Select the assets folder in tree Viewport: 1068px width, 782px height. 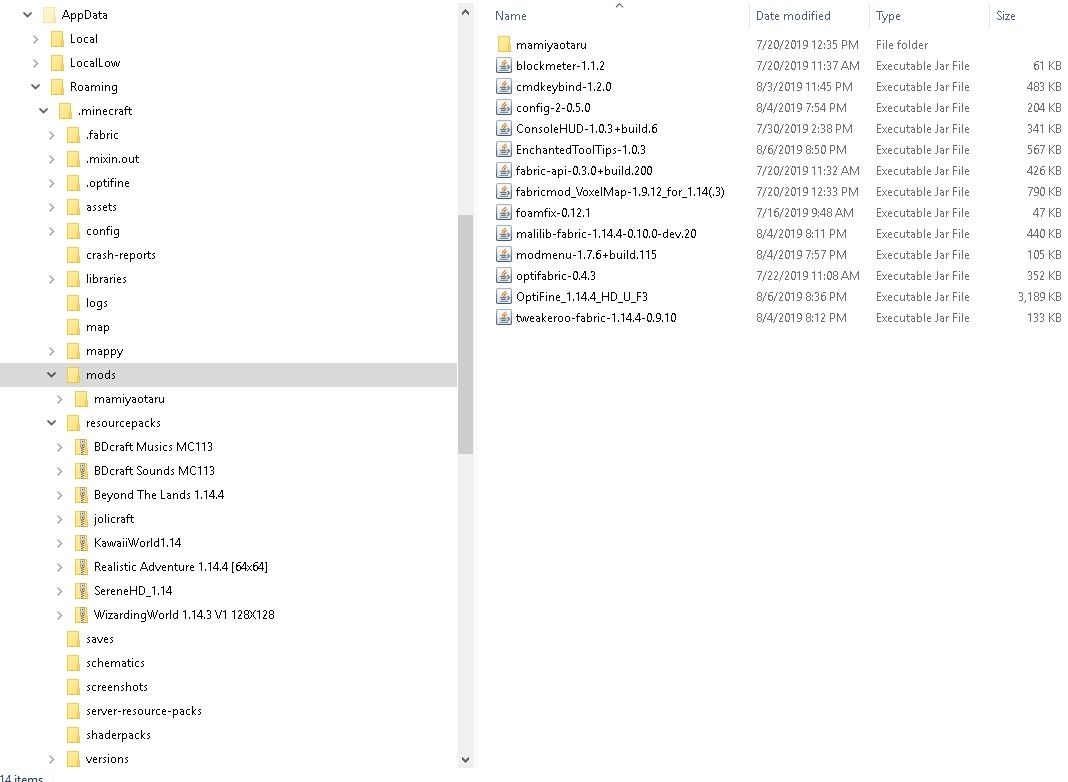point(101,207)
